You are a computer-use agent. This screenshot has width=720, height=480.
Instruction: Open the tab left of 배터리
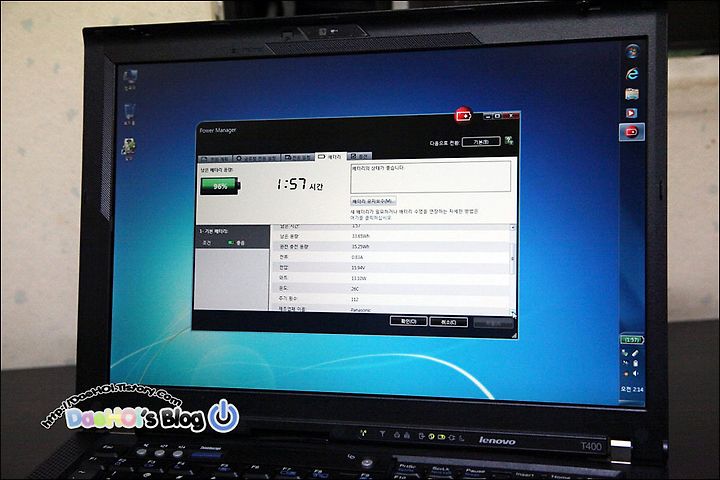[298, 158]
